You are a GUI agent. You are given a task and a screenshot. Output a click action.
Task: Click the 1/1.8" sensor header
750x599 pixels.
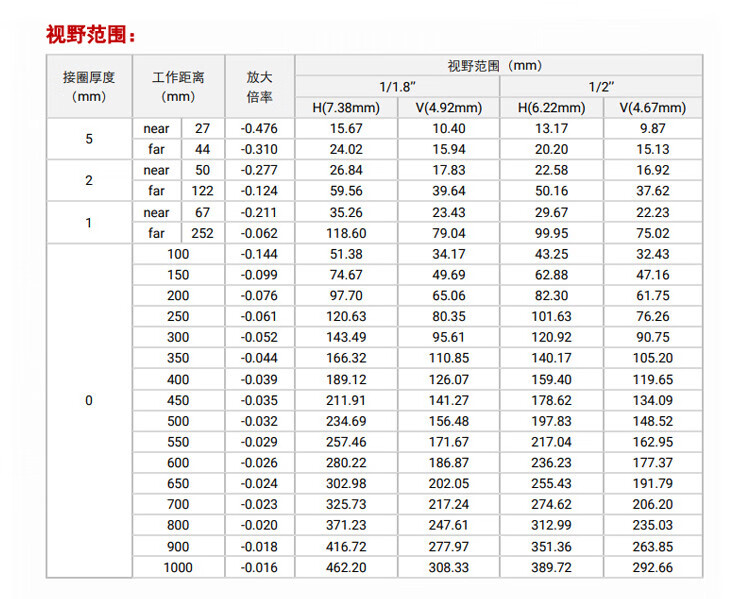pos(397,87)
